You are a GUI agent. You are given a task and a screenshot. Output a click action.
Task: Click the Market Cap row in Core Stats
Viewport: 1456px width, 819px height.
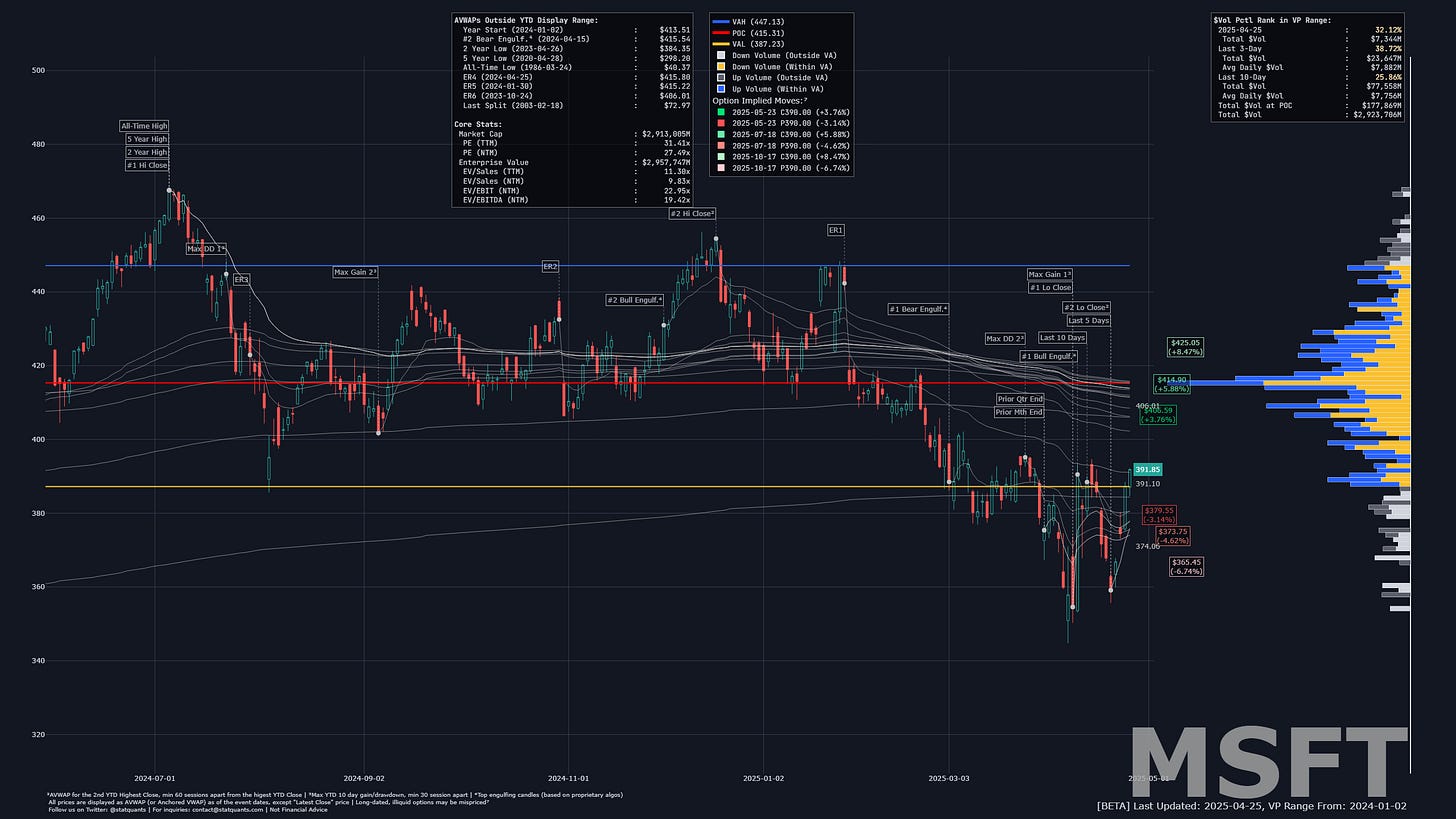[574, 133]
